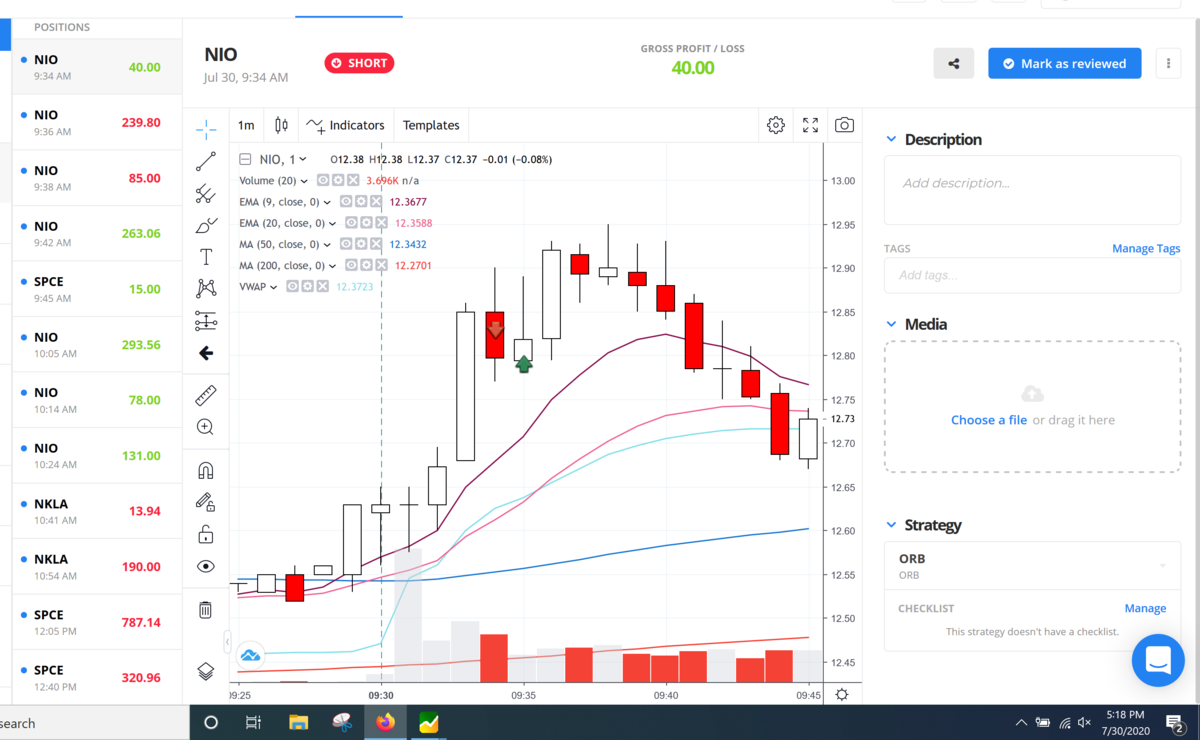Viewport: 1200px width, 740px height.
Task: Open the Manage Tags link
Action: click(1146, 248)
